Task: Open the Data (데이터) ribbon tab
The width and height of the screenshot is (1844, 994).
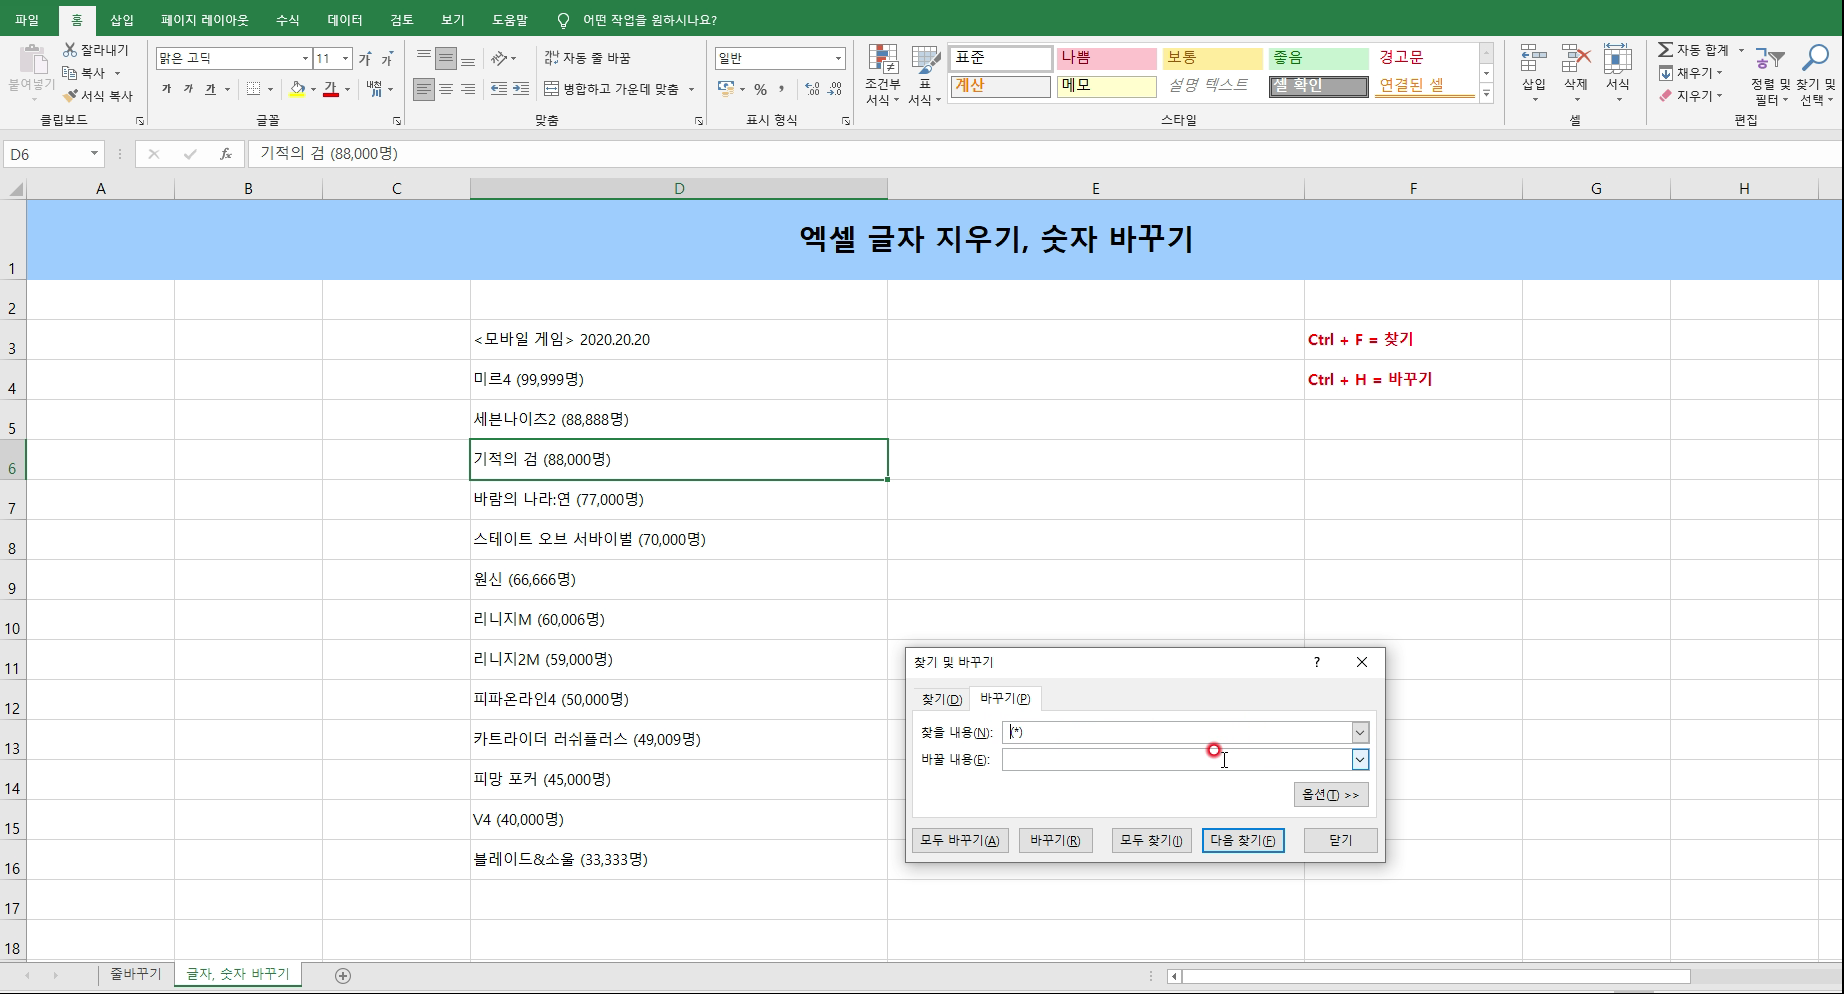Action: click(345, 20)
